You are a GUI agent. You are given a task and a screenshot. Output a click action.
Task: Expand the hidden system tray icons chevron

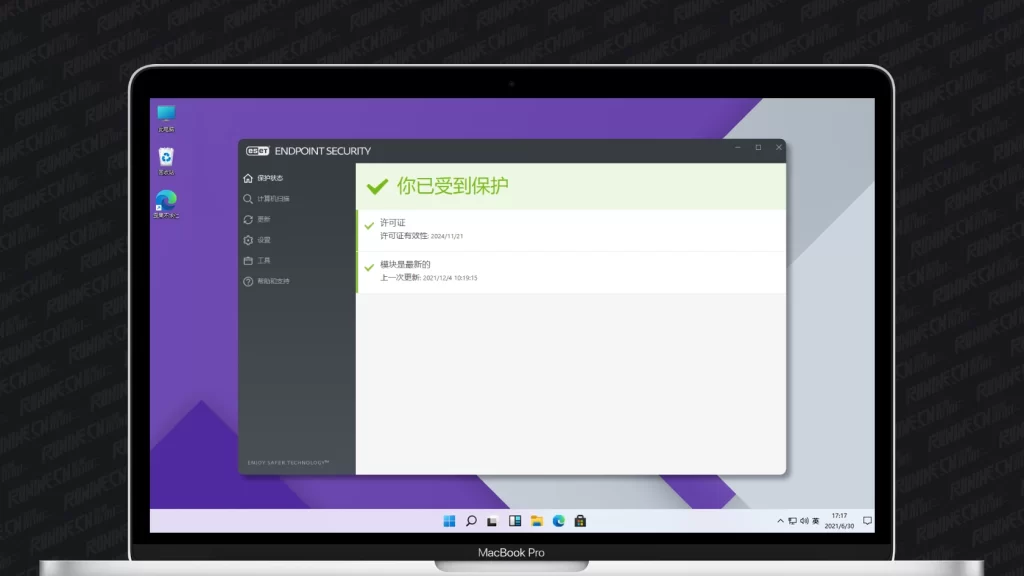click(x=780, y=521)
